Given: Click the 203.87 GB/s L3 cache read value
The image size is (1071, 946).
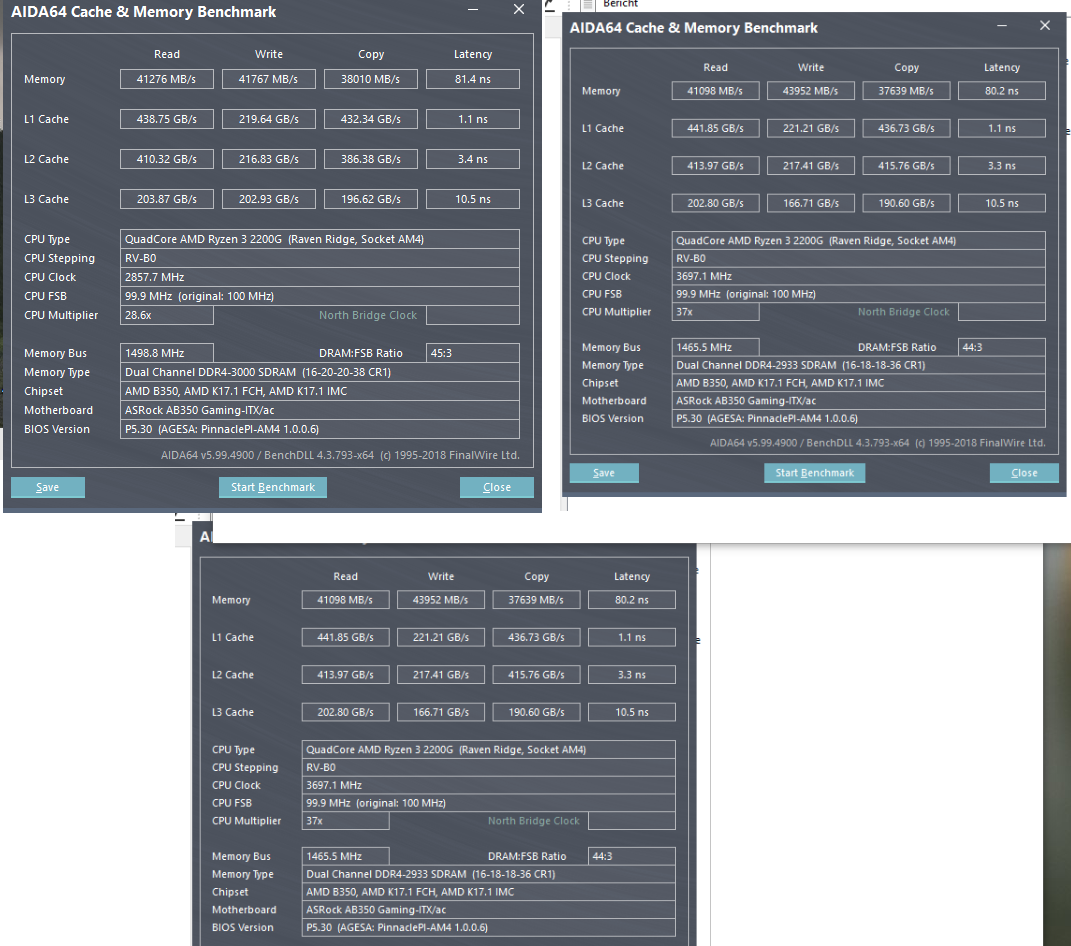Looking at the screenshot, I should (x=167, y=199).
